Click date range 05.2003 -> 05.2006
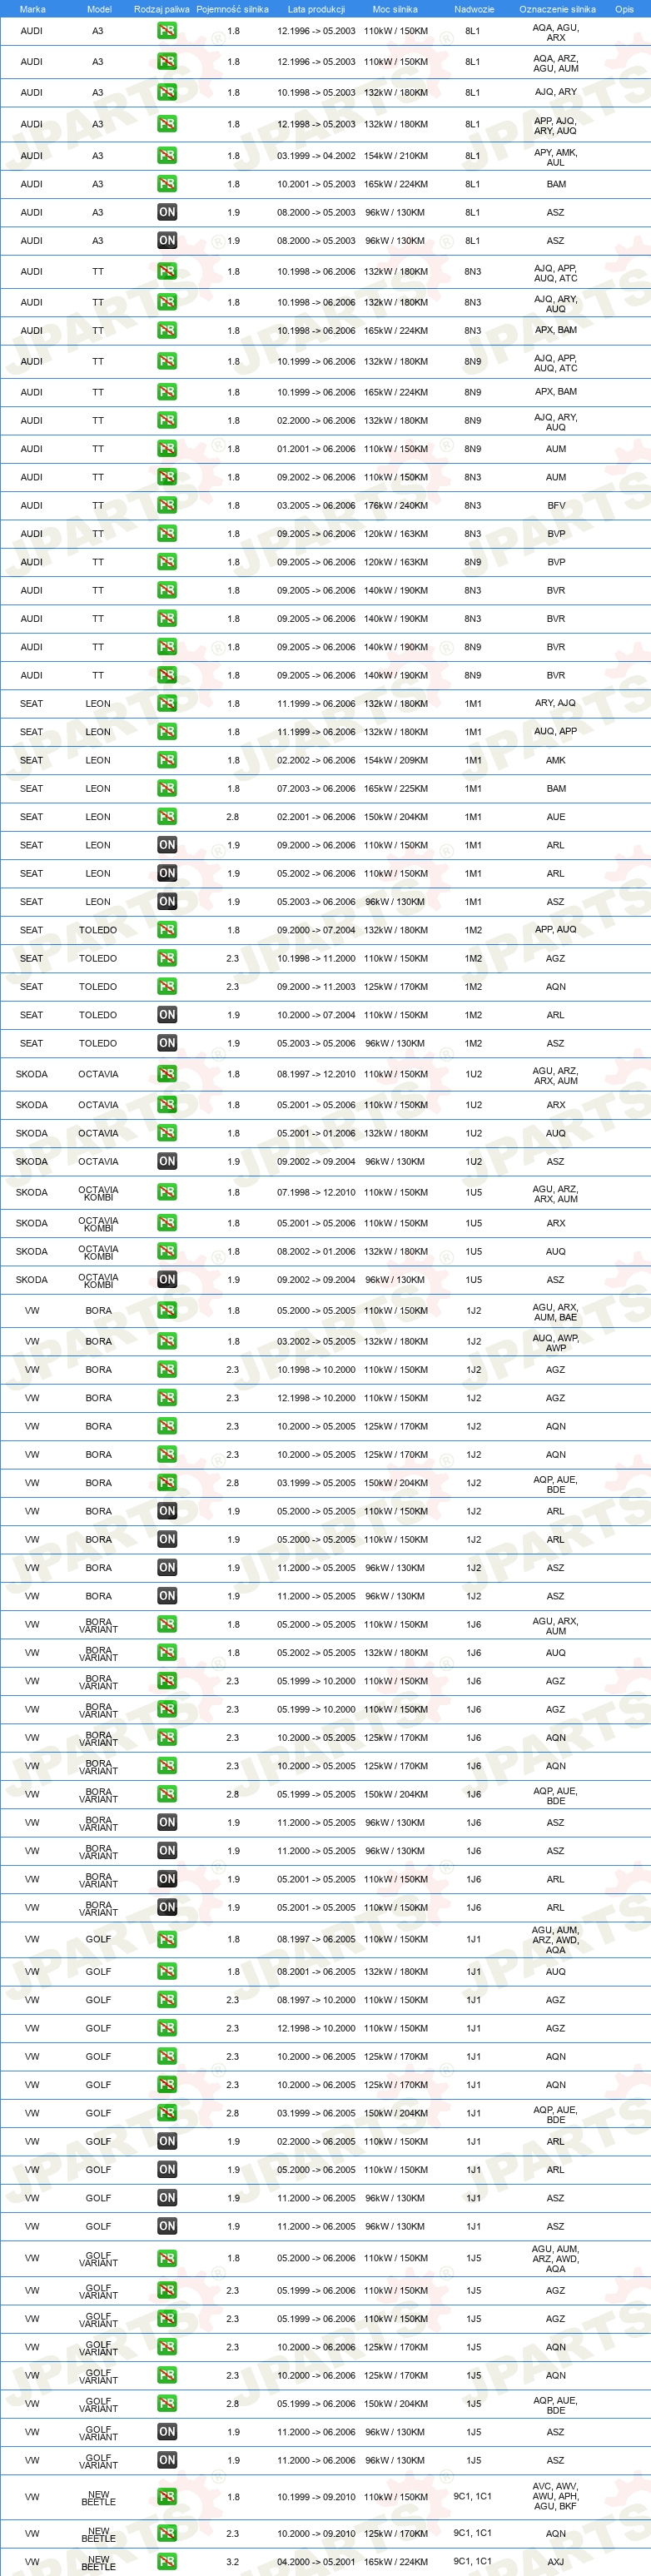This screenshot has height=2576, width=651. tap(316, 1043)
